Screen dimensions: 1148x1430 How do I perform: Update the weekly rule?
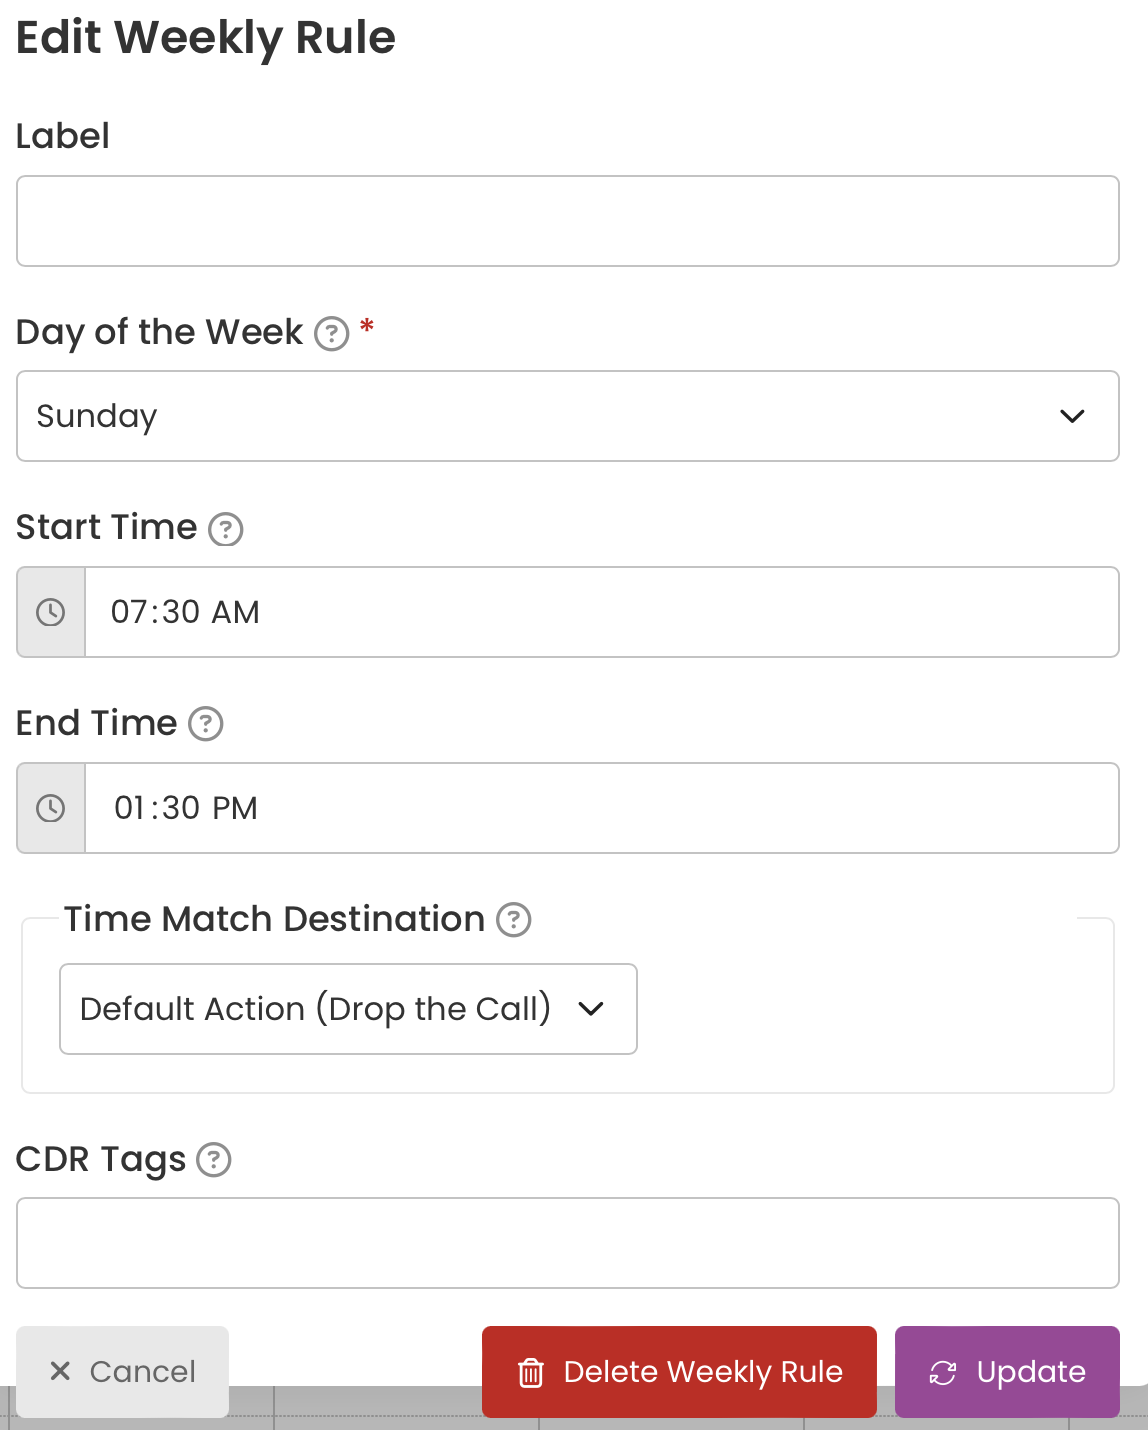1007,1372
